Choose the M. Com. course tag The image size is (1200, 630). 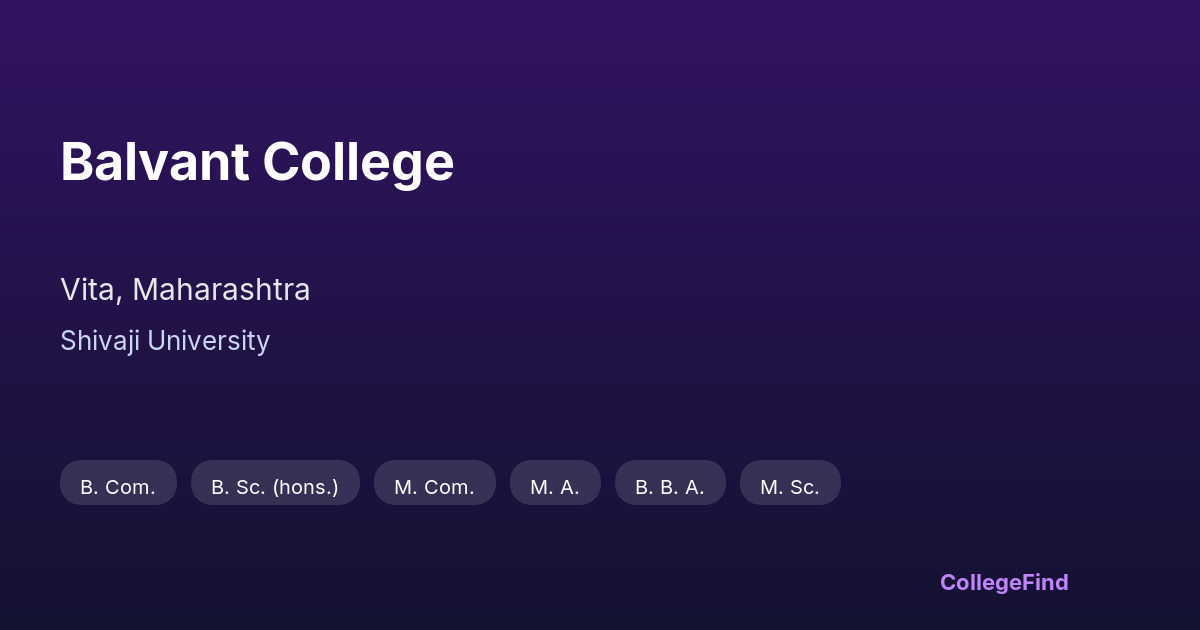(x=434, y=484)
